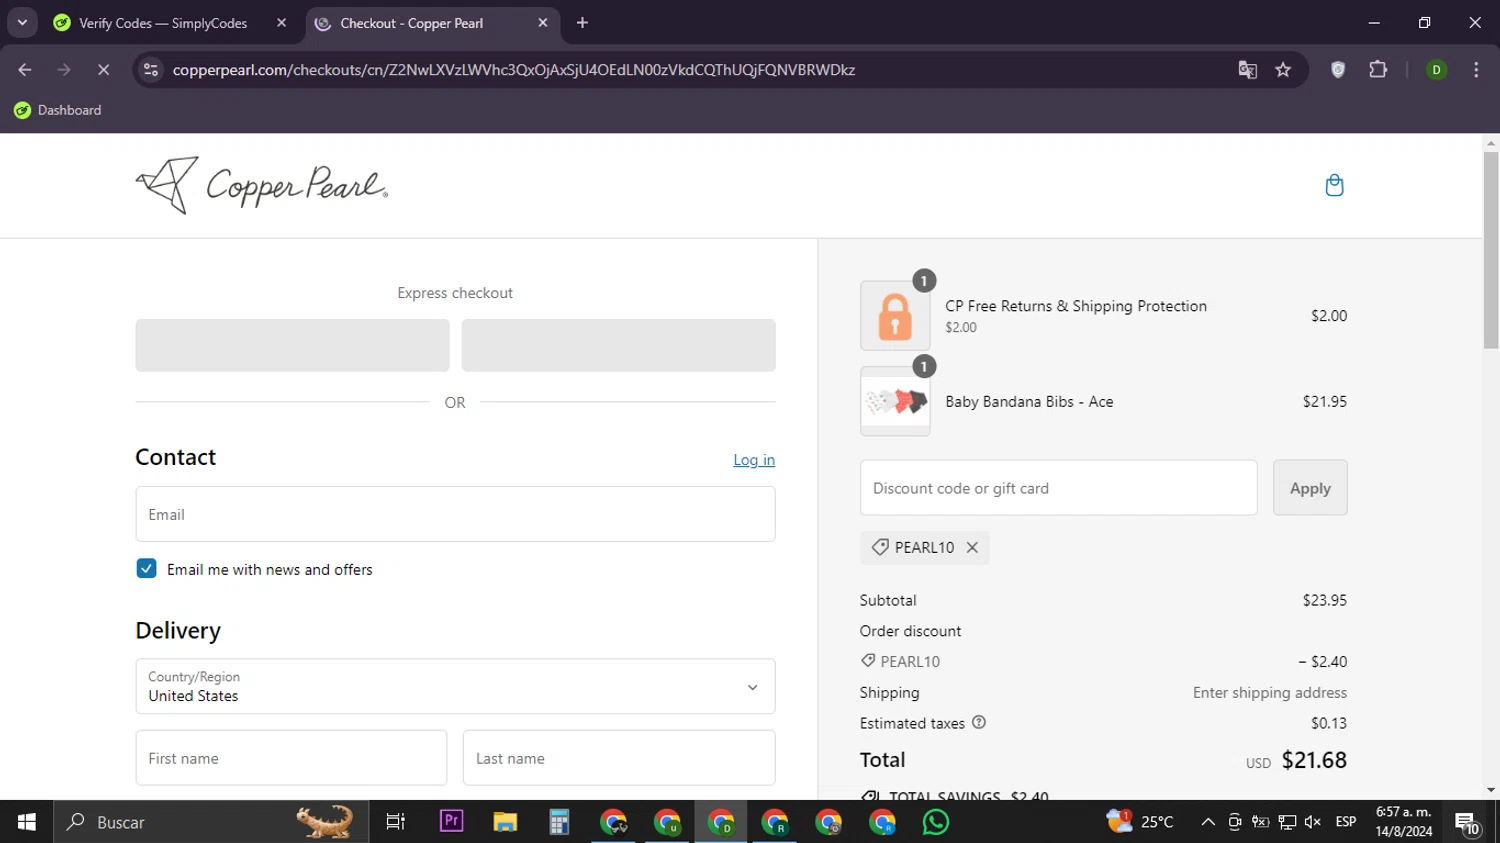Open the notification center with 10 badge
1500x843 pixels.
point(1467,822)
